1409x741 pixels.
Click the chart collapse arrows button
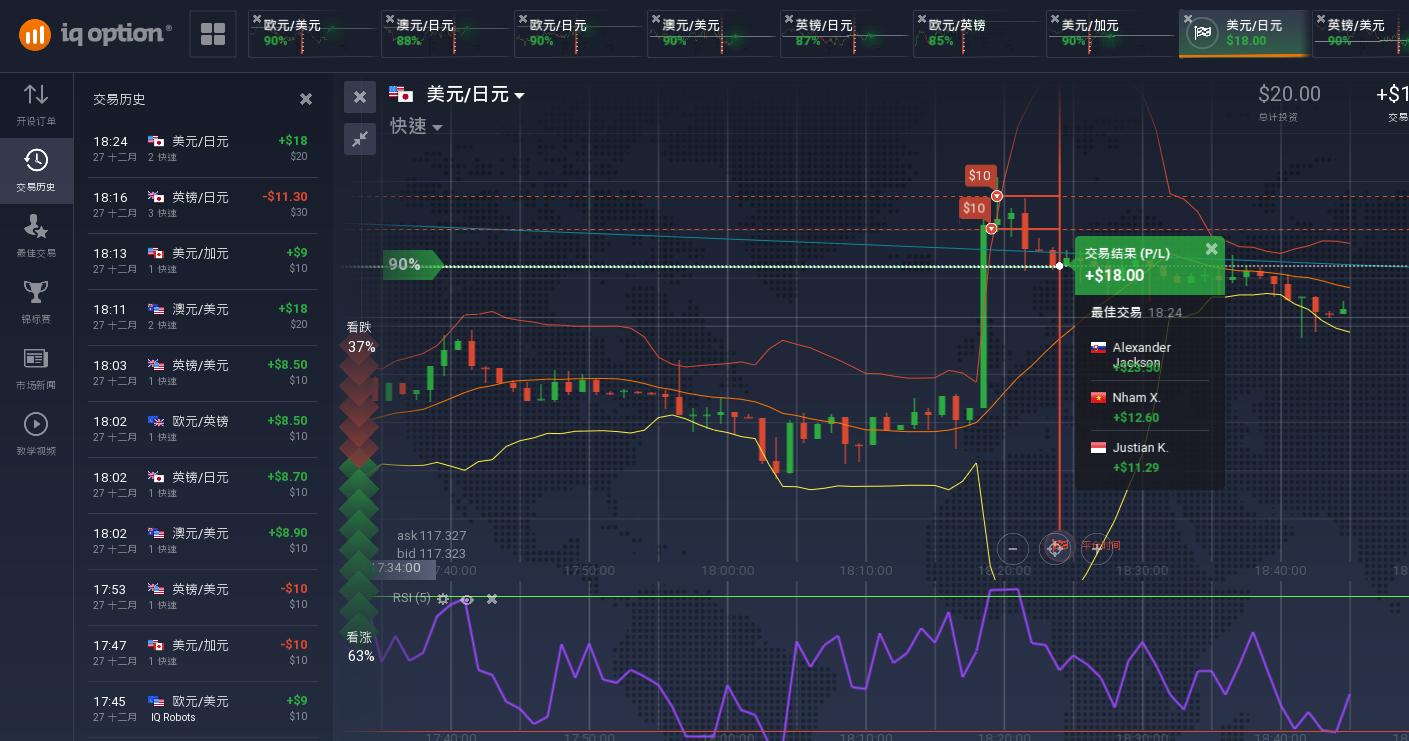click(360, 139)
